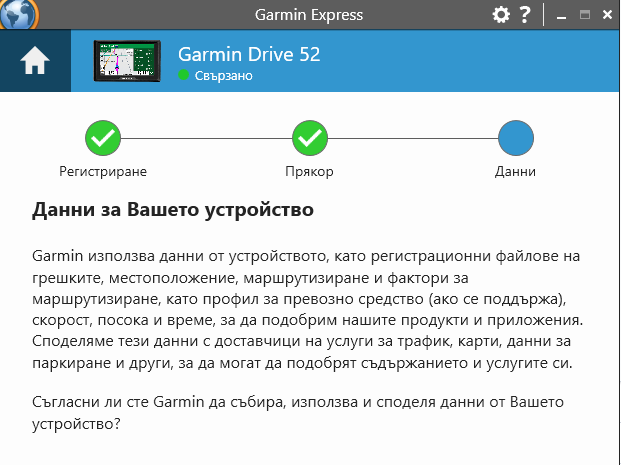Minimize the Garmin Express window

(x=561, y=15)
